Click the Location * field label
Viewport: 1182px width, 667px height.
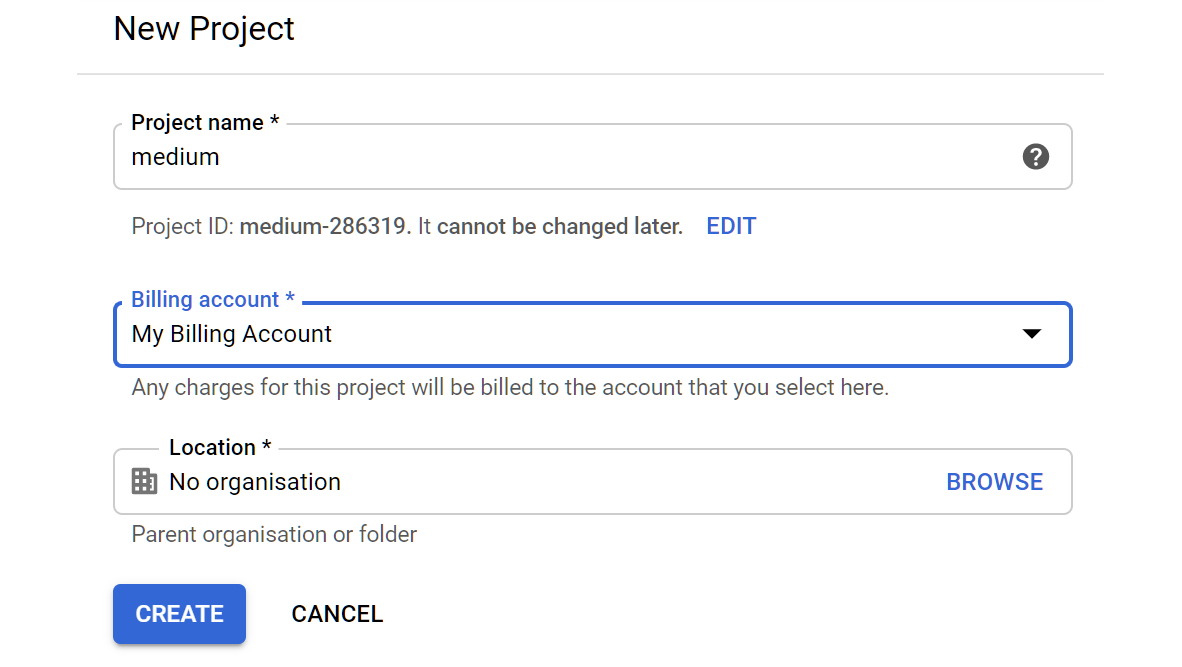tap(220, 447)
